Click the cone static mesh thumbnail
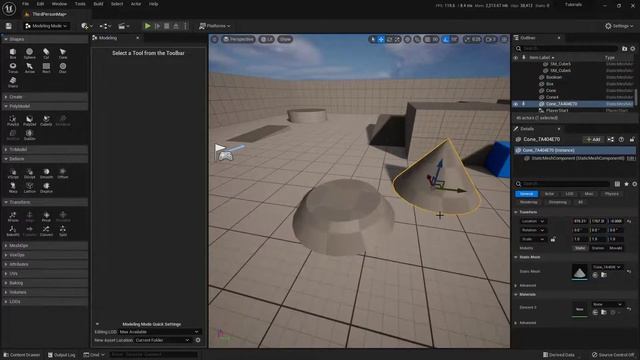Screen dimensions: 640x360 click(580, 272)
